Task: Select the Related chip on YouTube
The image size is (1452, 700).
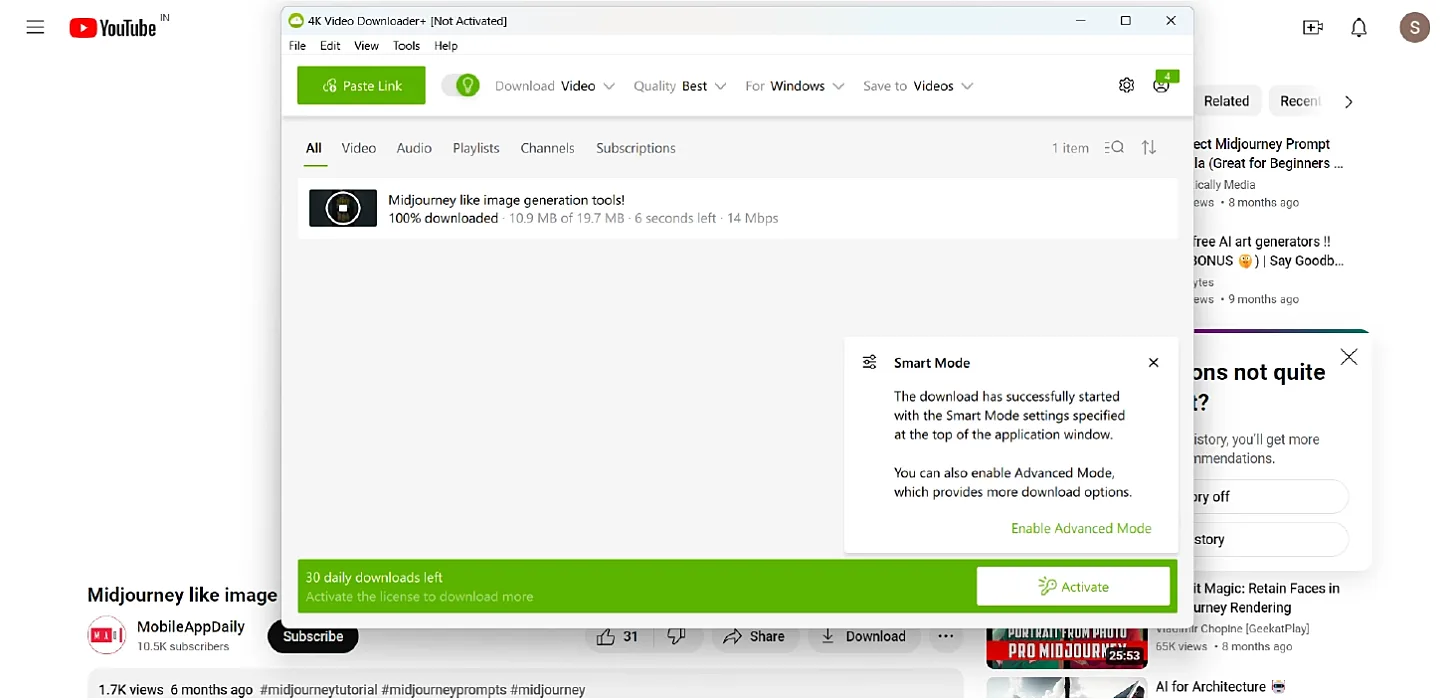Action: pos(1226,101)
